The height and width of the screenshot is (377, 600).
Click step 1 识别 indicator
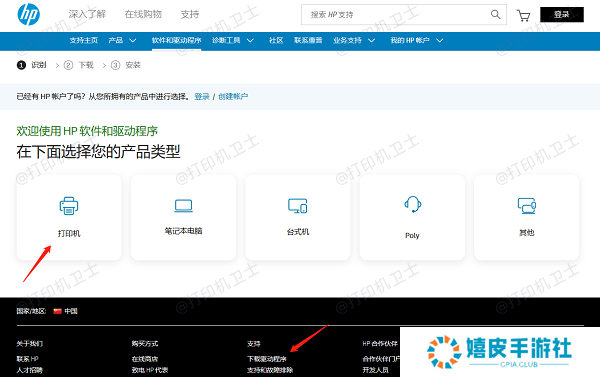[31, 65]
